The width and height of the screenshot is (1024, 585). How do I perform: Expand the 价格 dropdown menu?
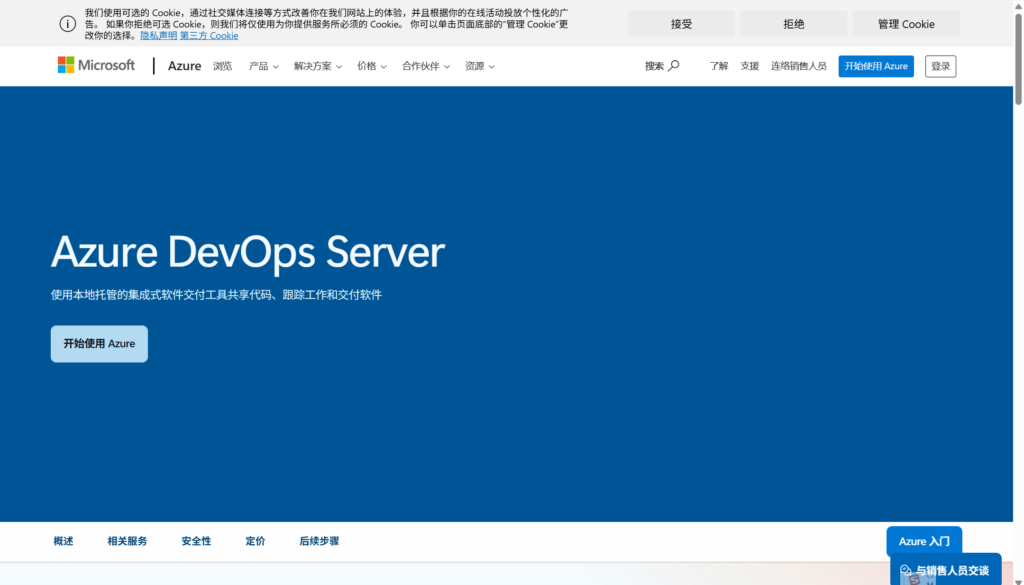click(x=372, y=66)
